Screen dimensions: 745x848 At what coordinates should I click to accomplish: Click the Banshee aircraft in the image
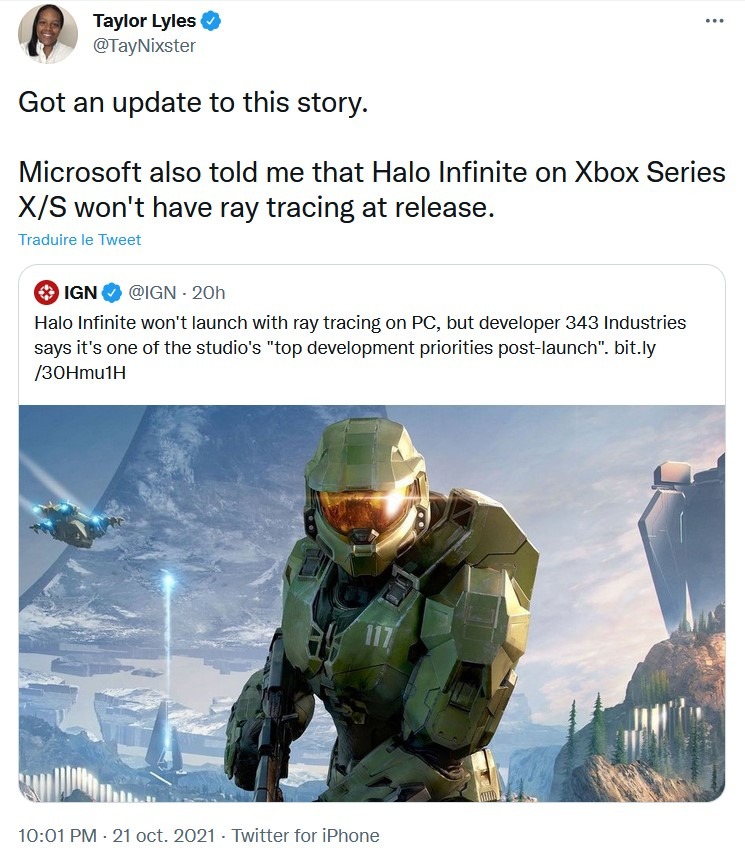pyautogui.click(x=76, y=520)
